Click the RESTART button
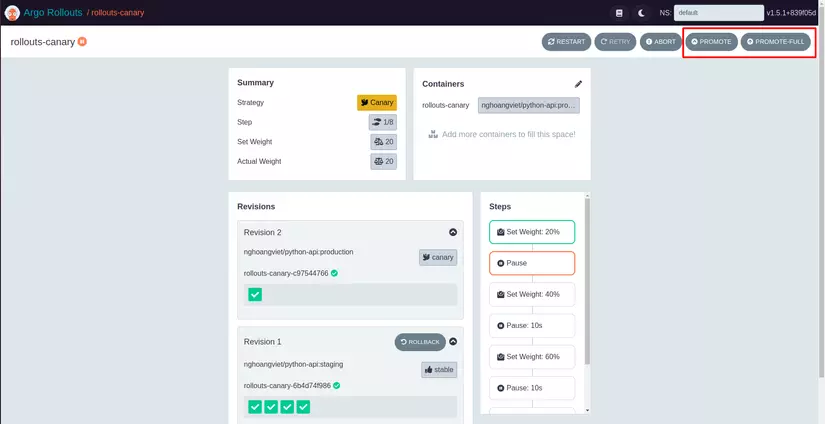 [566, 42]
